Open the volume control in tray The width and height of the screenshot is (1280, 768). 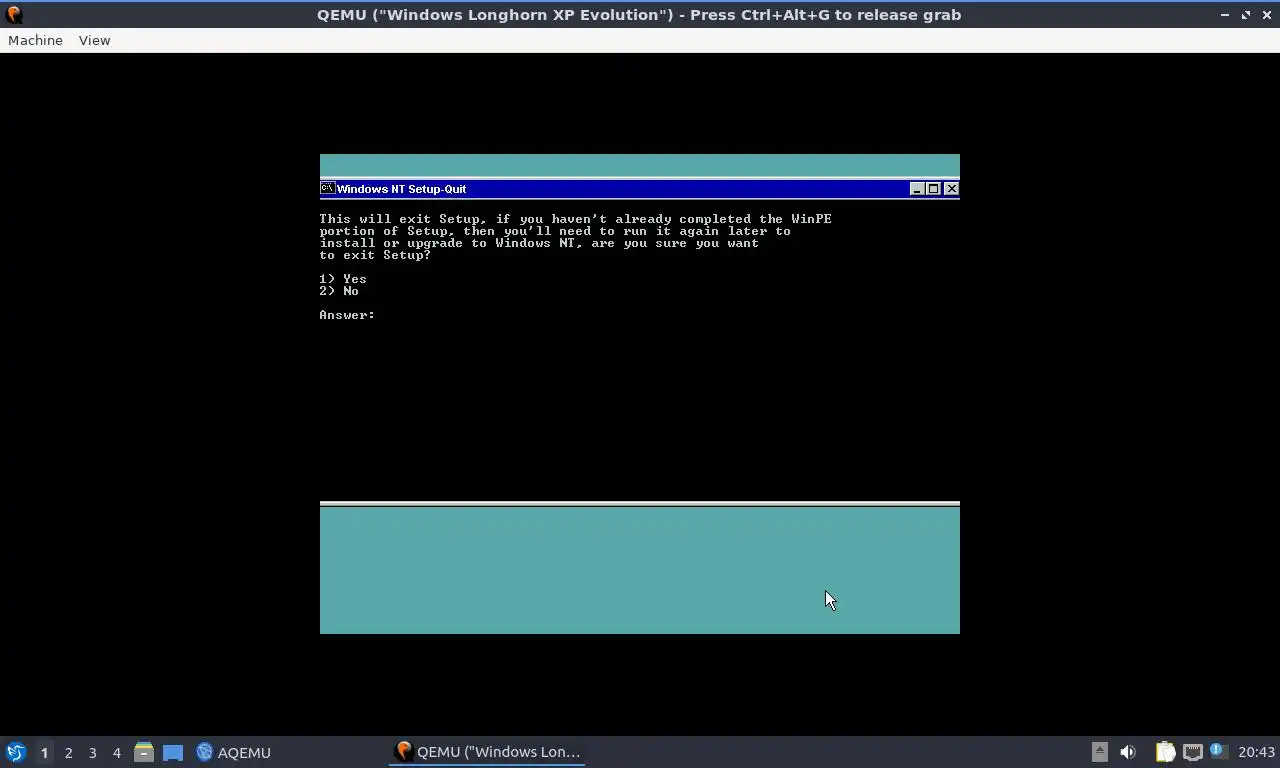point(1128,752)
